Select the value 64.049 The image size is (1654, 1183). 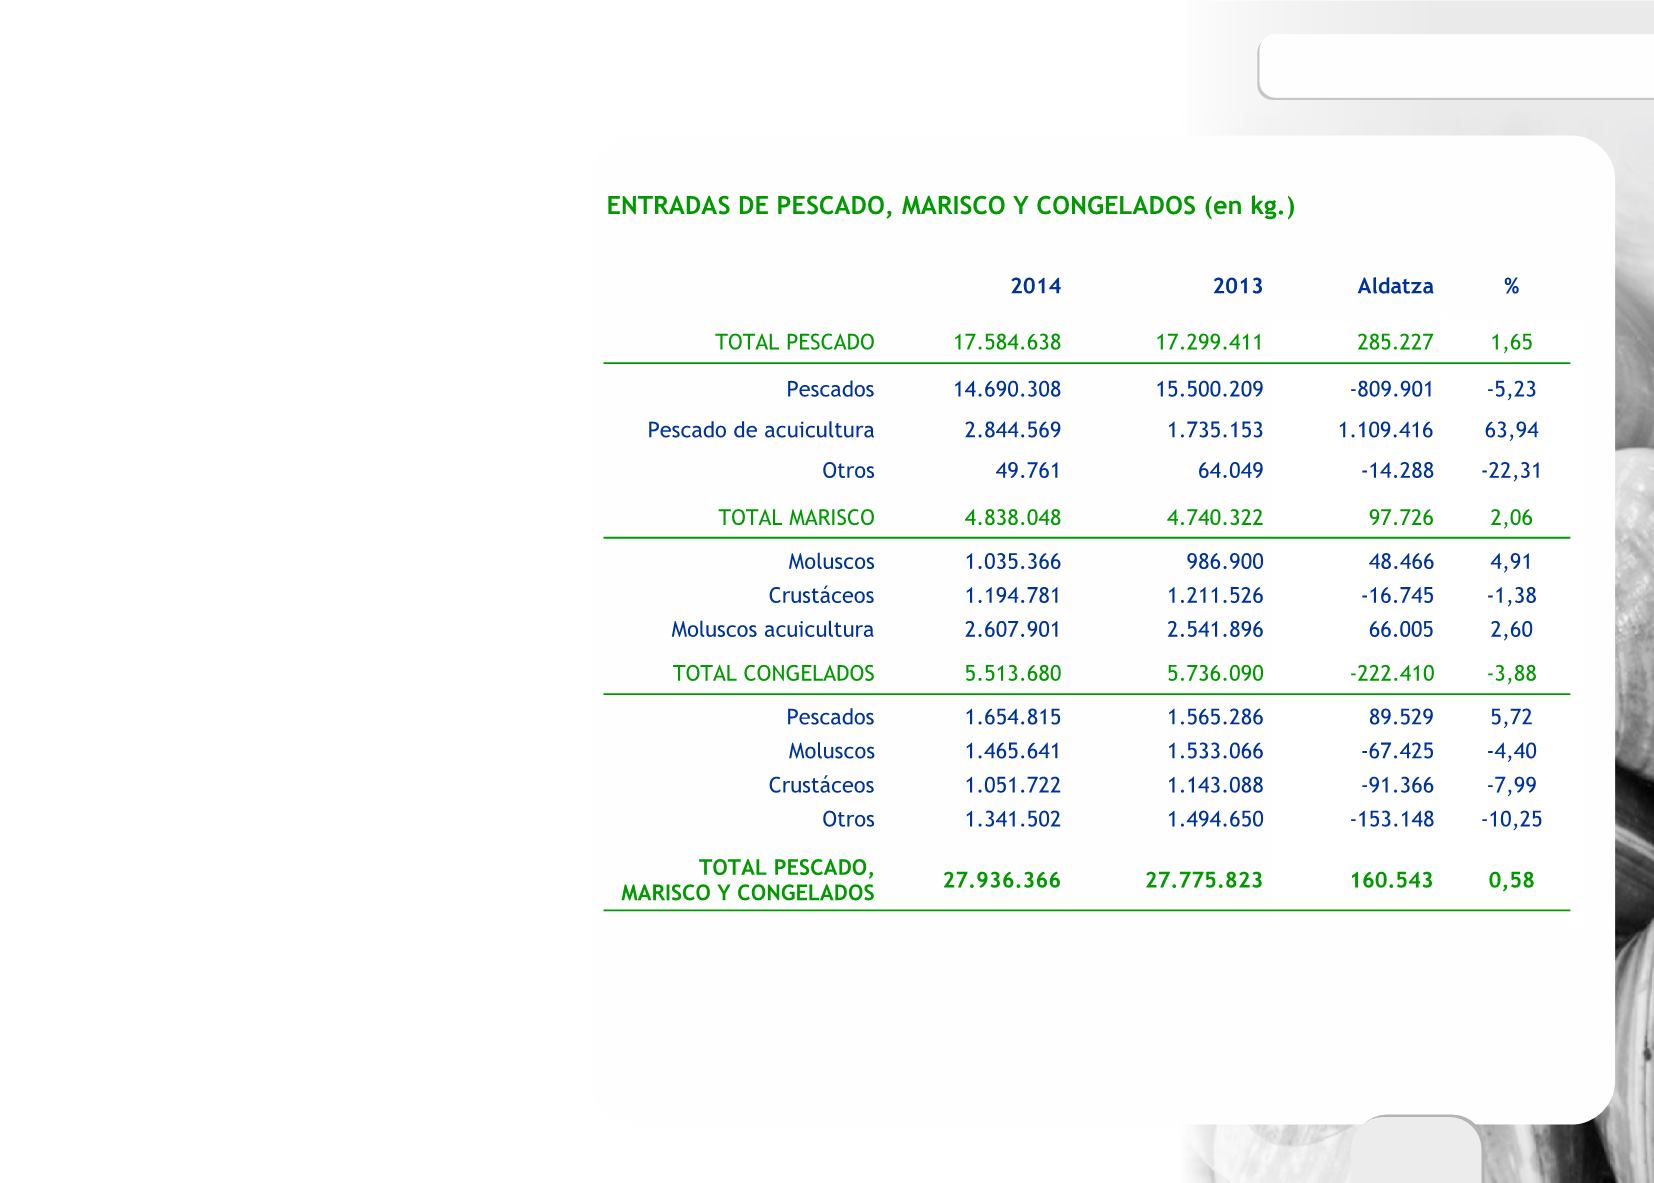1231,470
